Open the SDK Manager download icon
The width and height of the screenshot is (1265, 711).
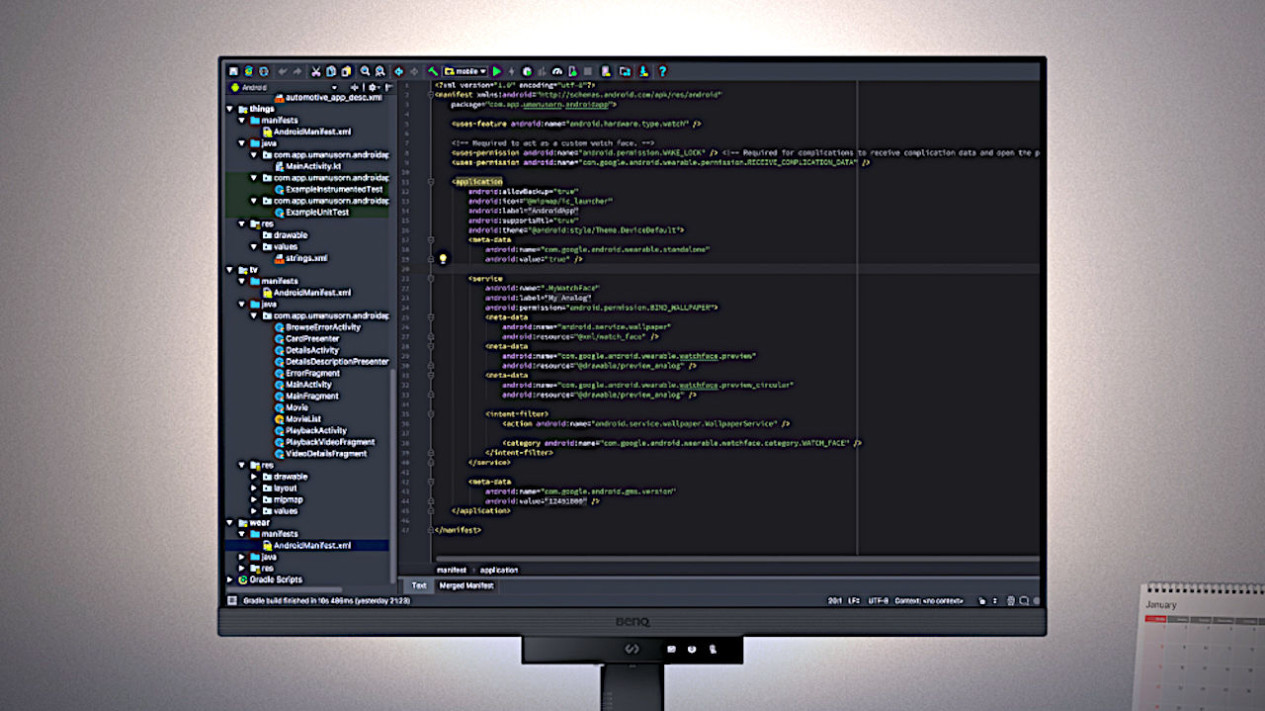click(x=643, y=72)
